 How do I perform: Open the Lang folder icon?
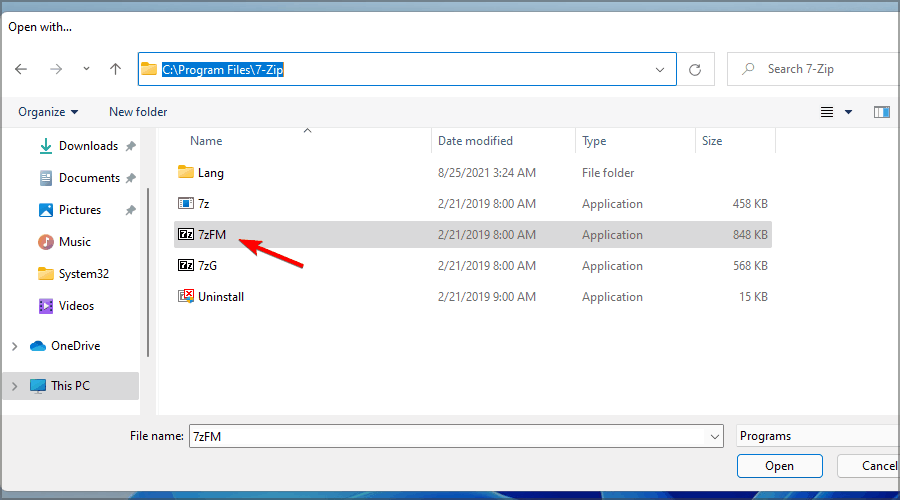click(186, 173)
